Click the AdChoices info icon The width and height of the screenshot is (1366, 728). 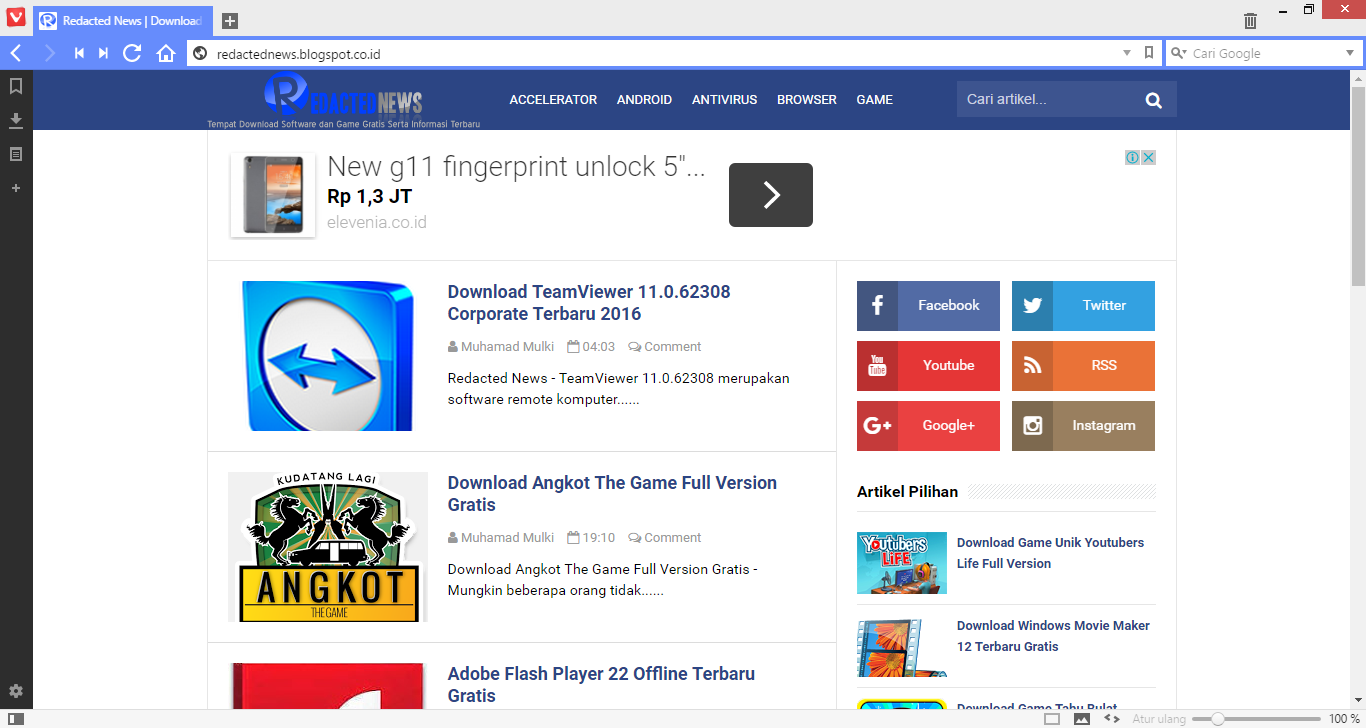coord(1133,157)
